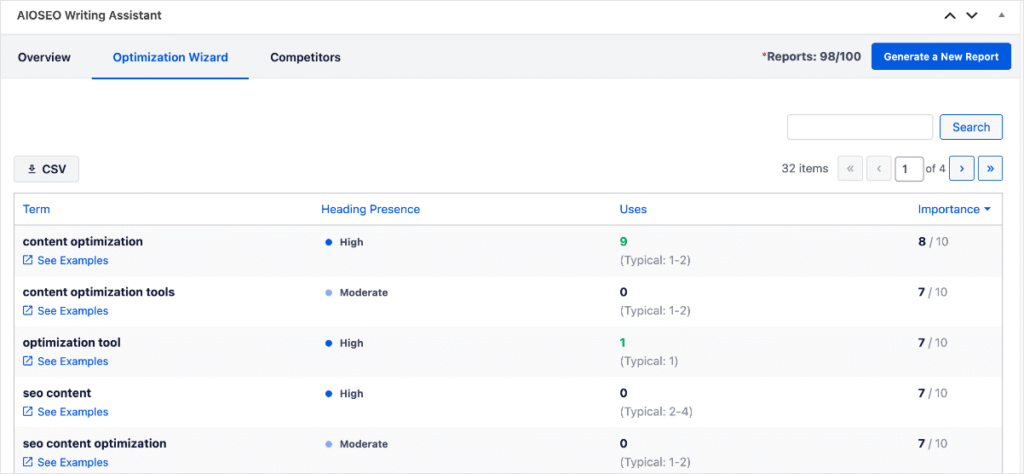Sort table by Term column

coord(37,210)
